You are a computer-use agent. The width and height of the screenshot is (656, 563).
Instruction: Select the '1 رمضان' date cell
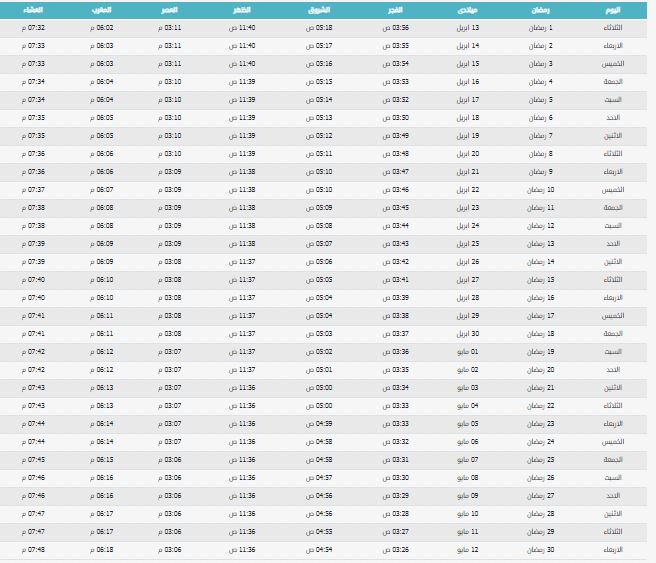(541, 28)
